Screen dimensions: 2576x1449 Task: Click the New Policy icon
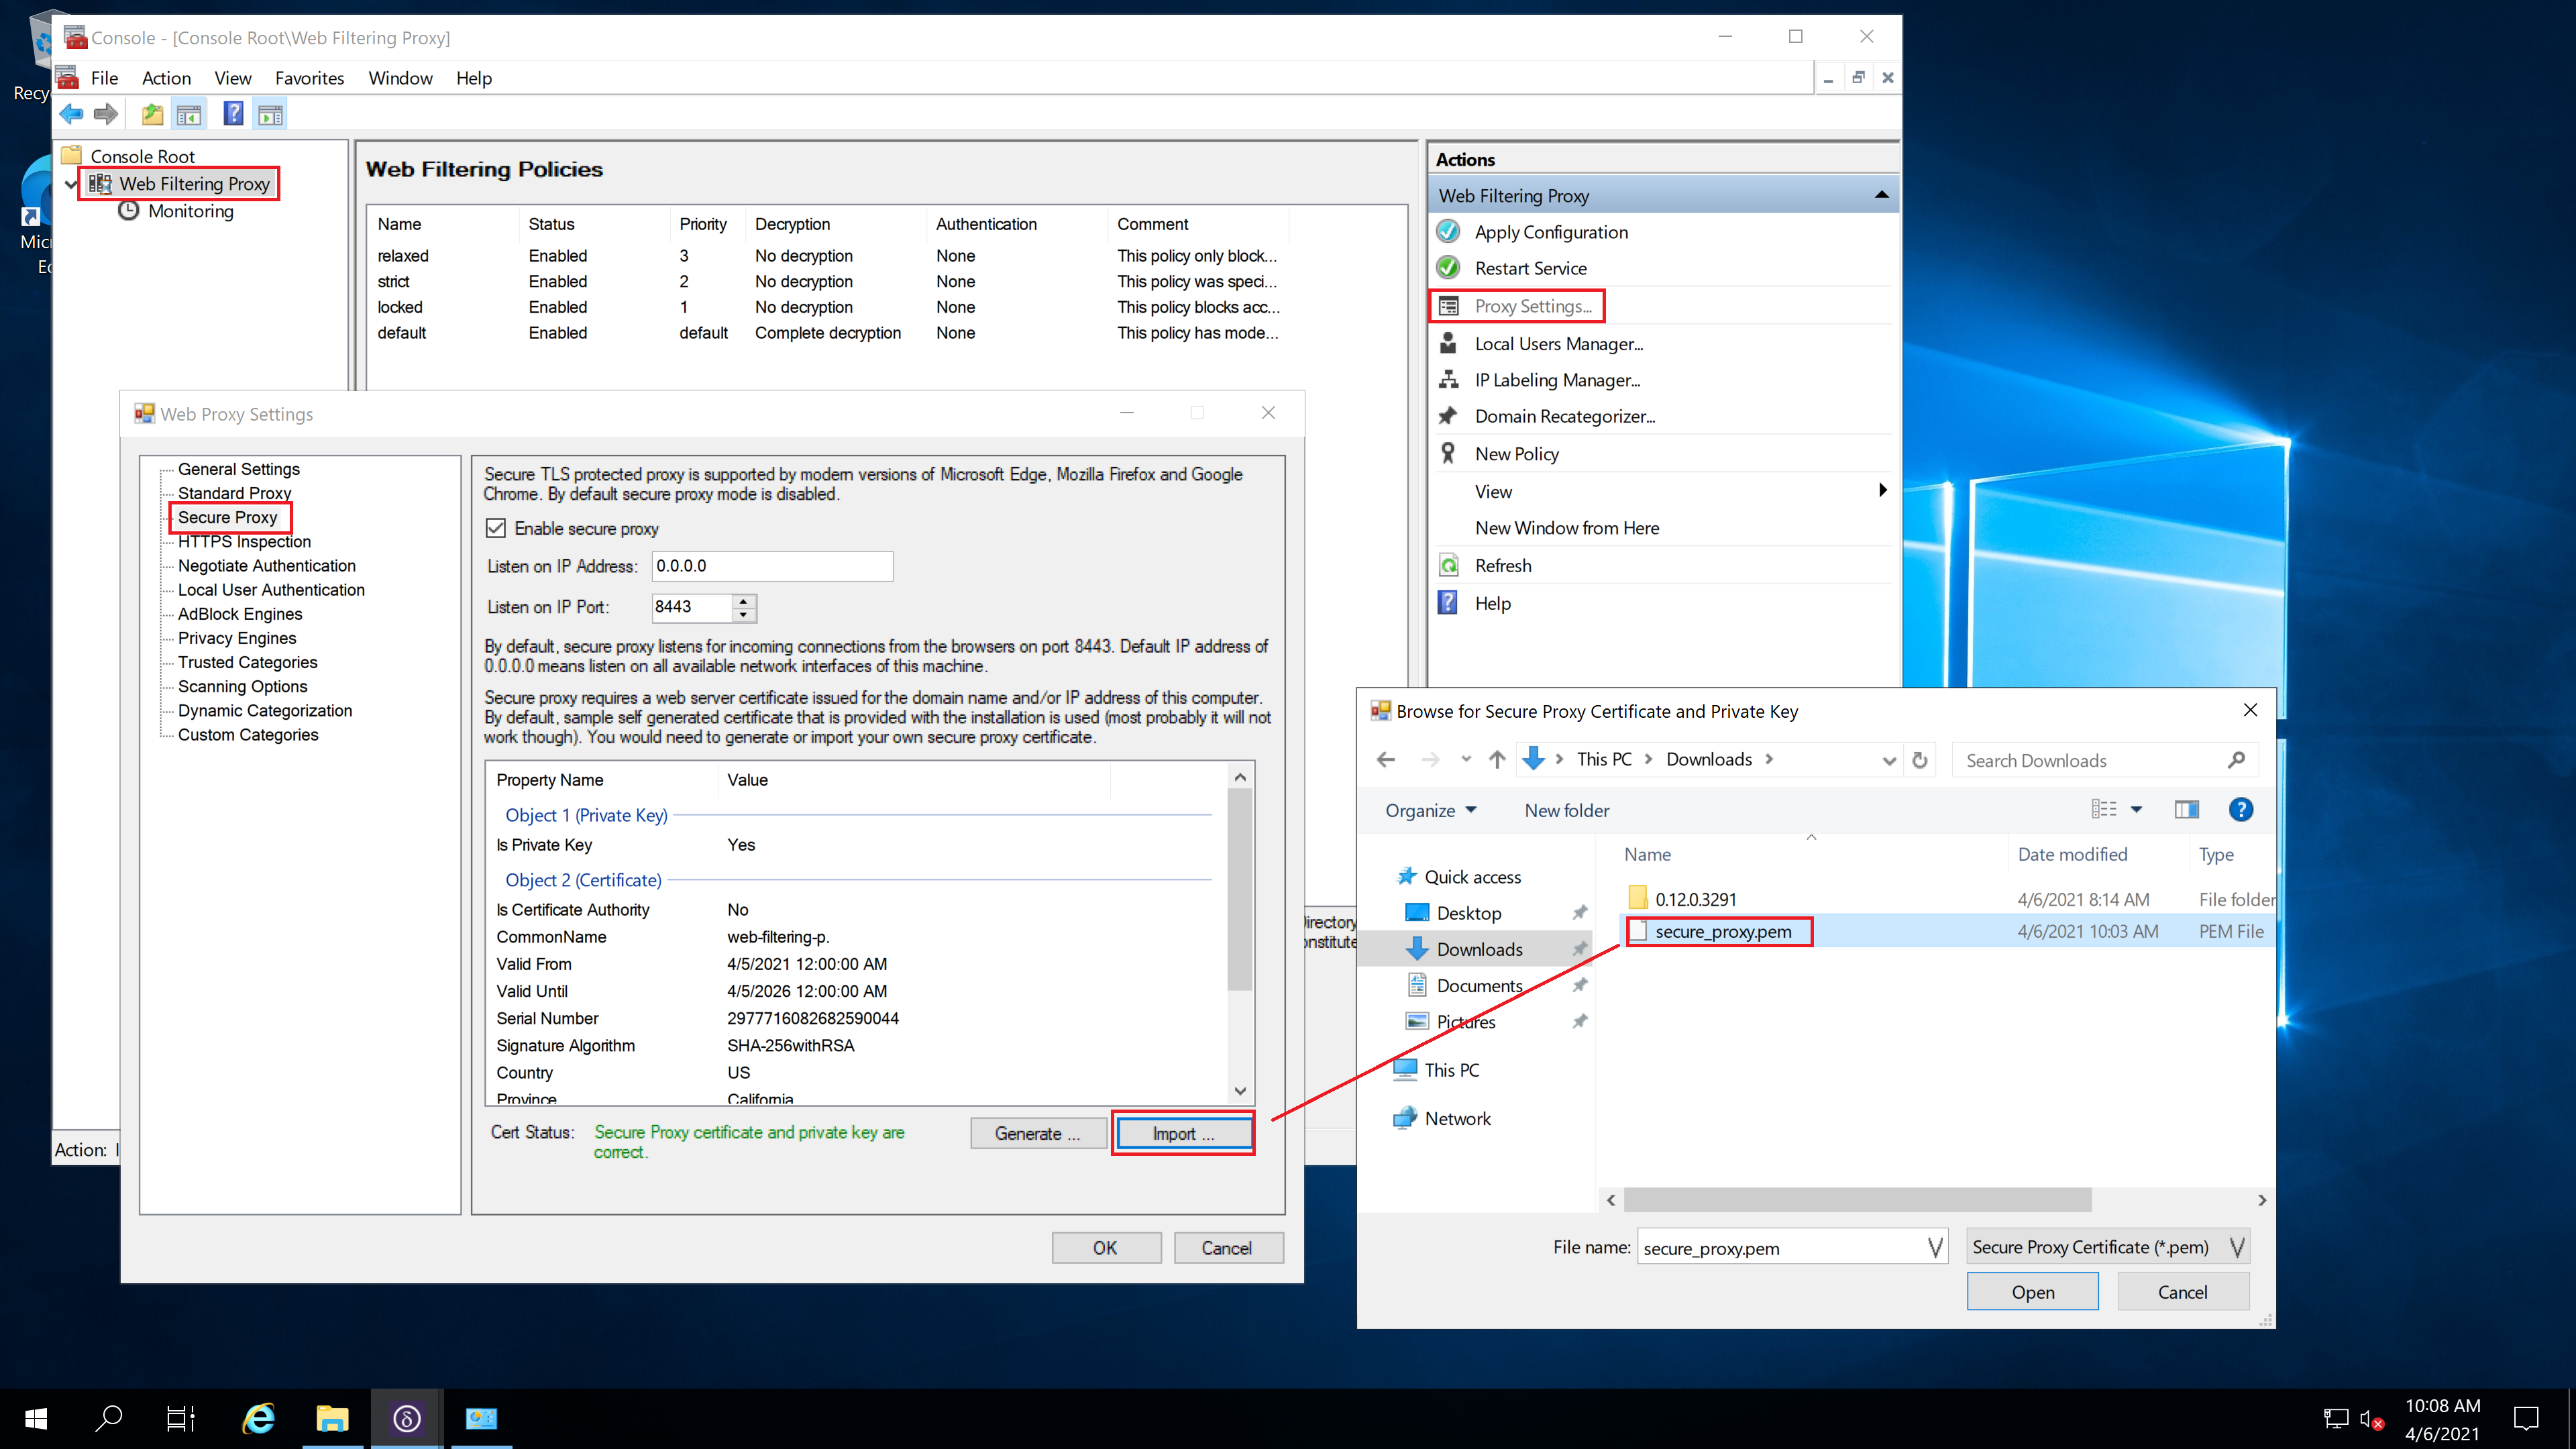pyautogui.click(x=1448, y=453)
